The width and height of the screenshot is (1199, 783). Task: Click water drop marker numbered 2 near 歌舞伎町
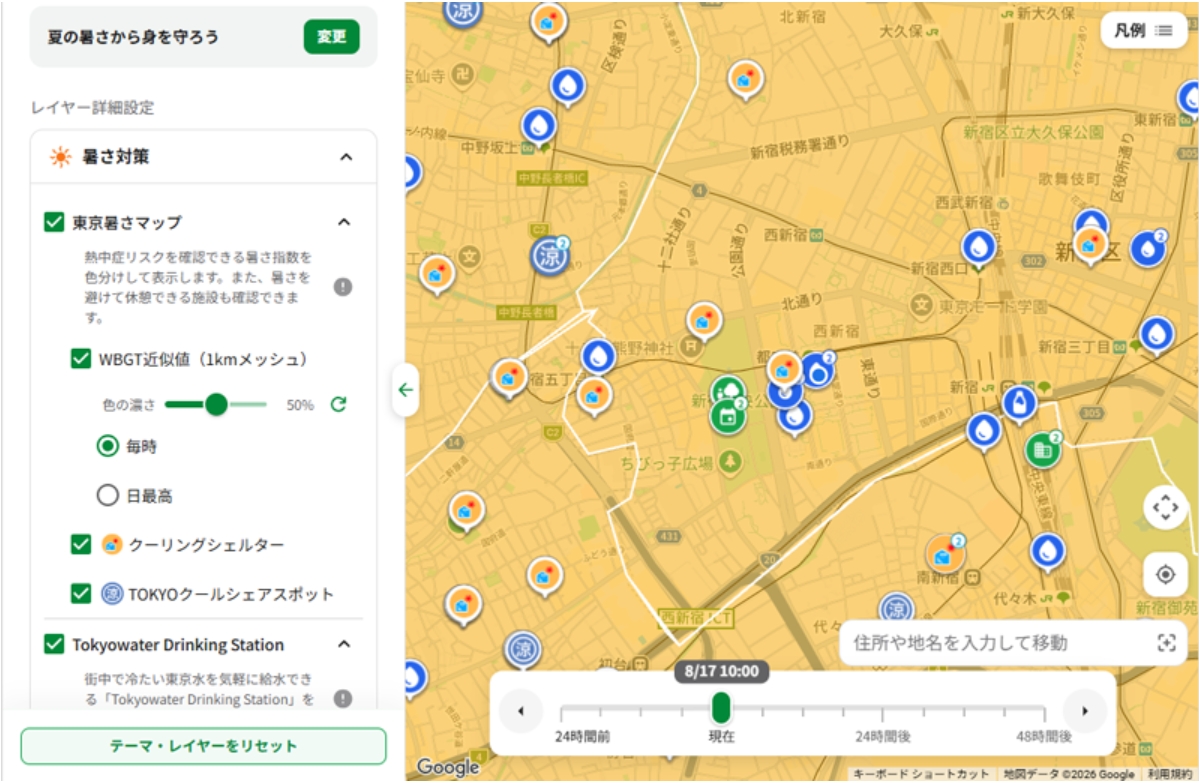click(1148, 249)
